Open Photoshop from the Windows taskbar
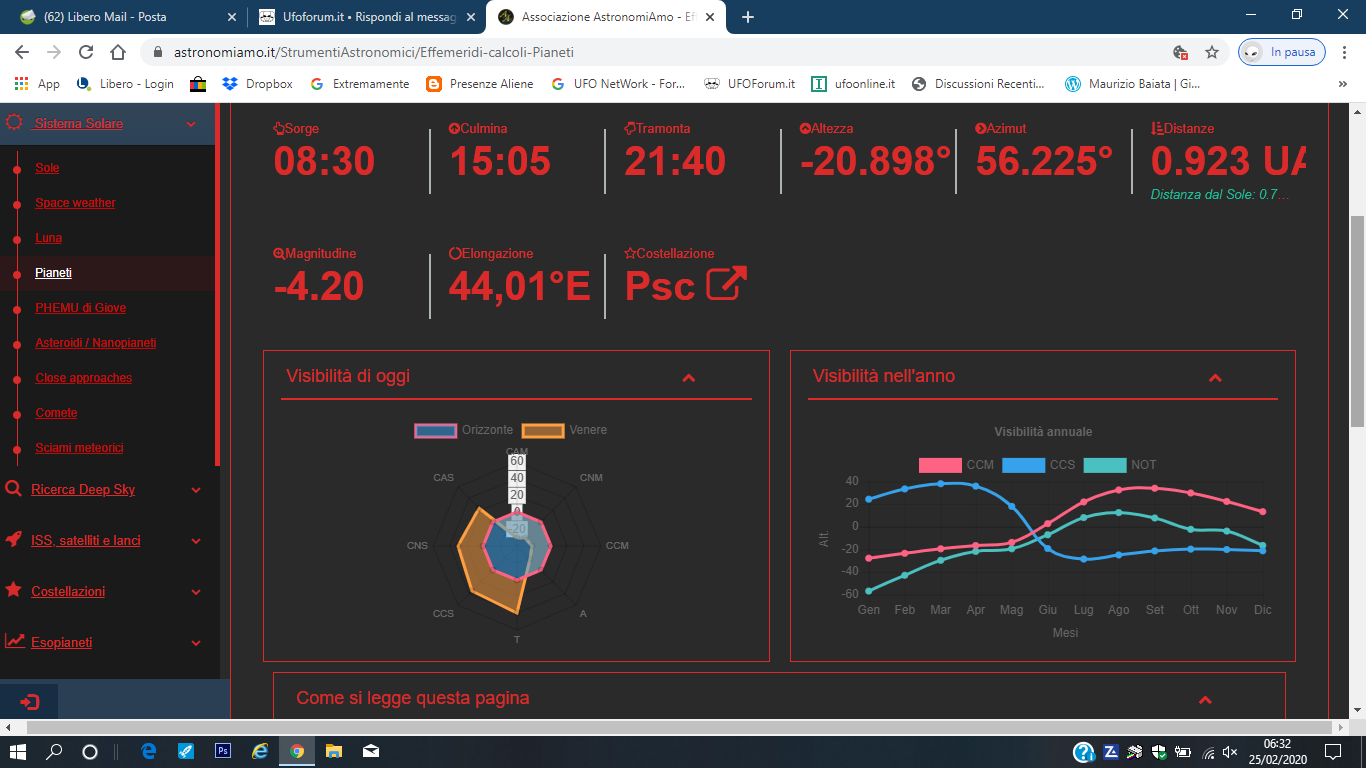The width and height of the screenshot is (1366, 768). point(223,750)
